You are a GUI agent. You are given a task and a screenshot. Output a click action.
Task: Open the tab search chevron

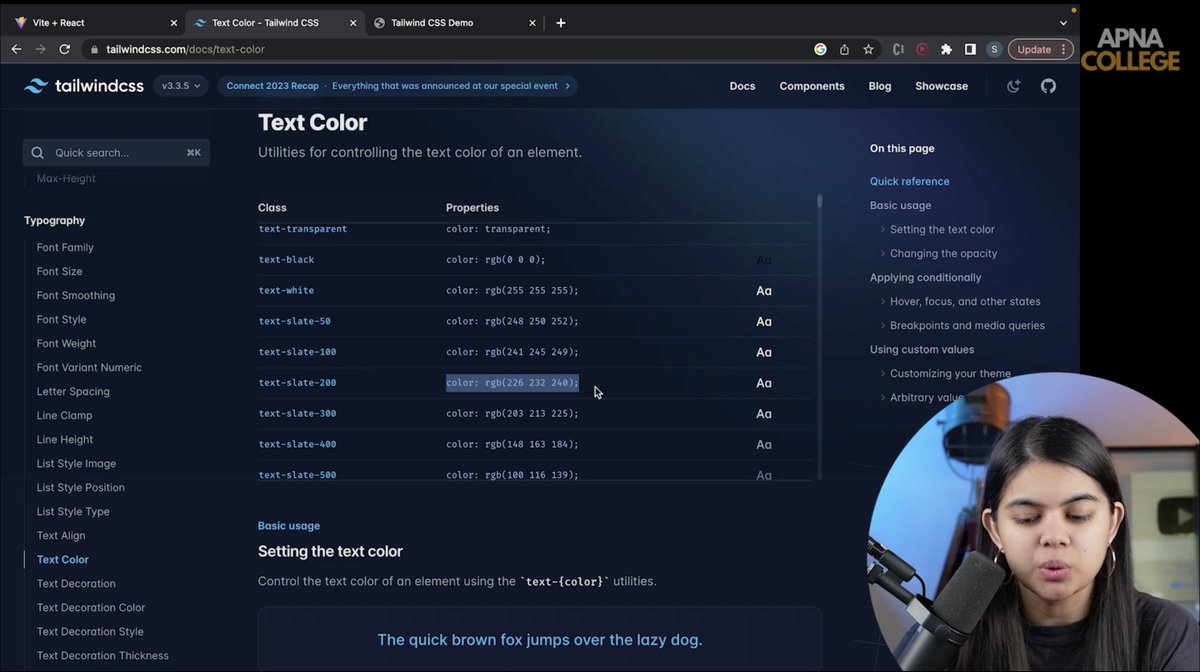coord(1063,22)
